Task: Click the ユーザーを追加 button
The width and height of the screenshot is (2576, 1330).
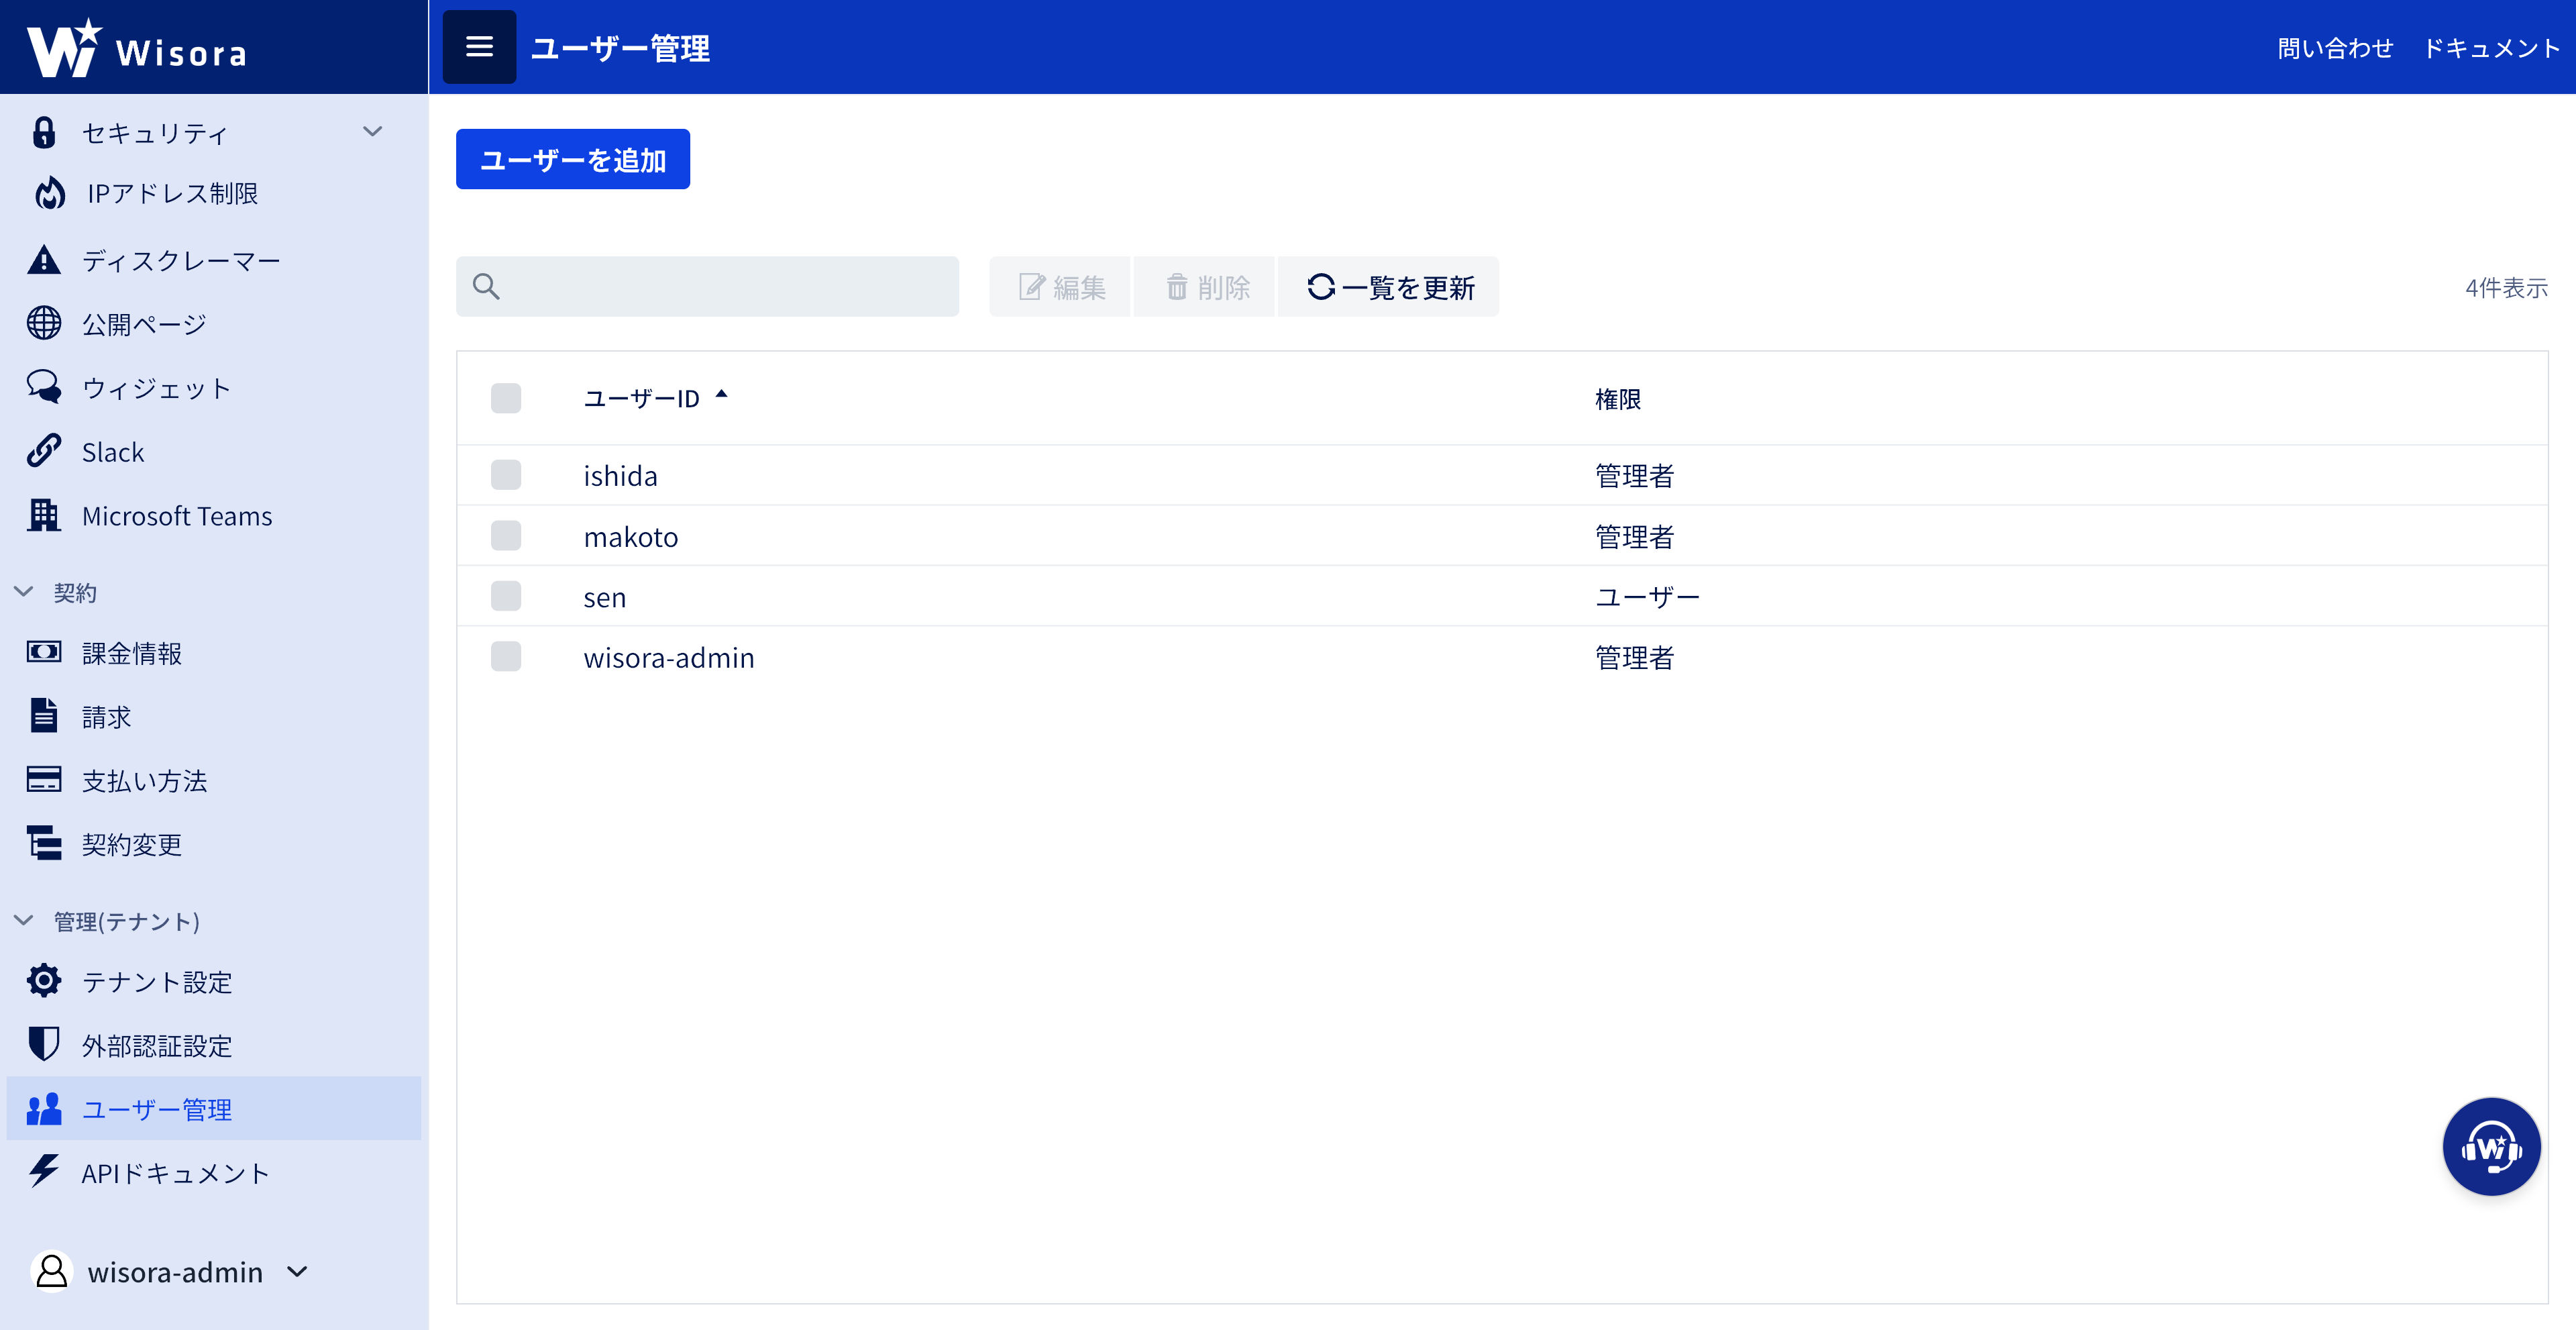Action: pyautogui.click(x=572, y=159)
